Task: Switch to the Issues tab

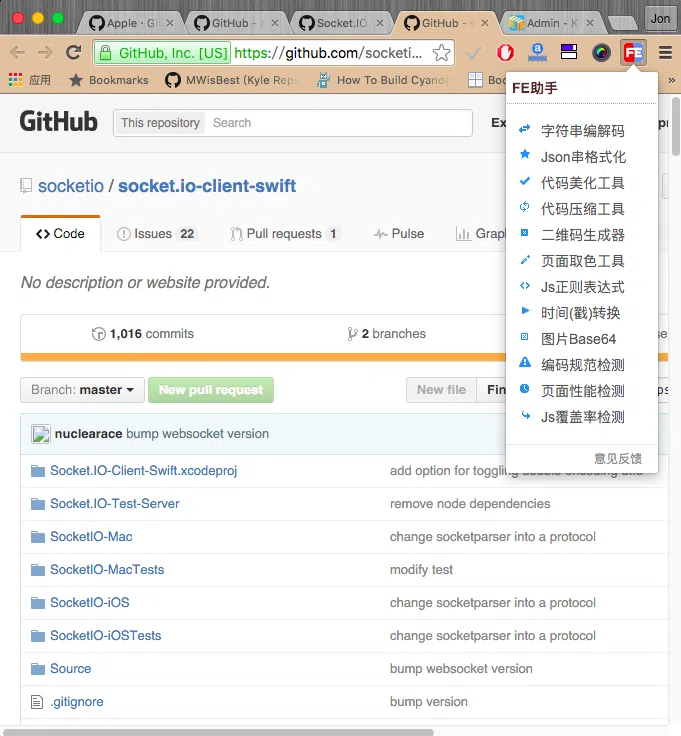Action: click(x=156, y=234)
